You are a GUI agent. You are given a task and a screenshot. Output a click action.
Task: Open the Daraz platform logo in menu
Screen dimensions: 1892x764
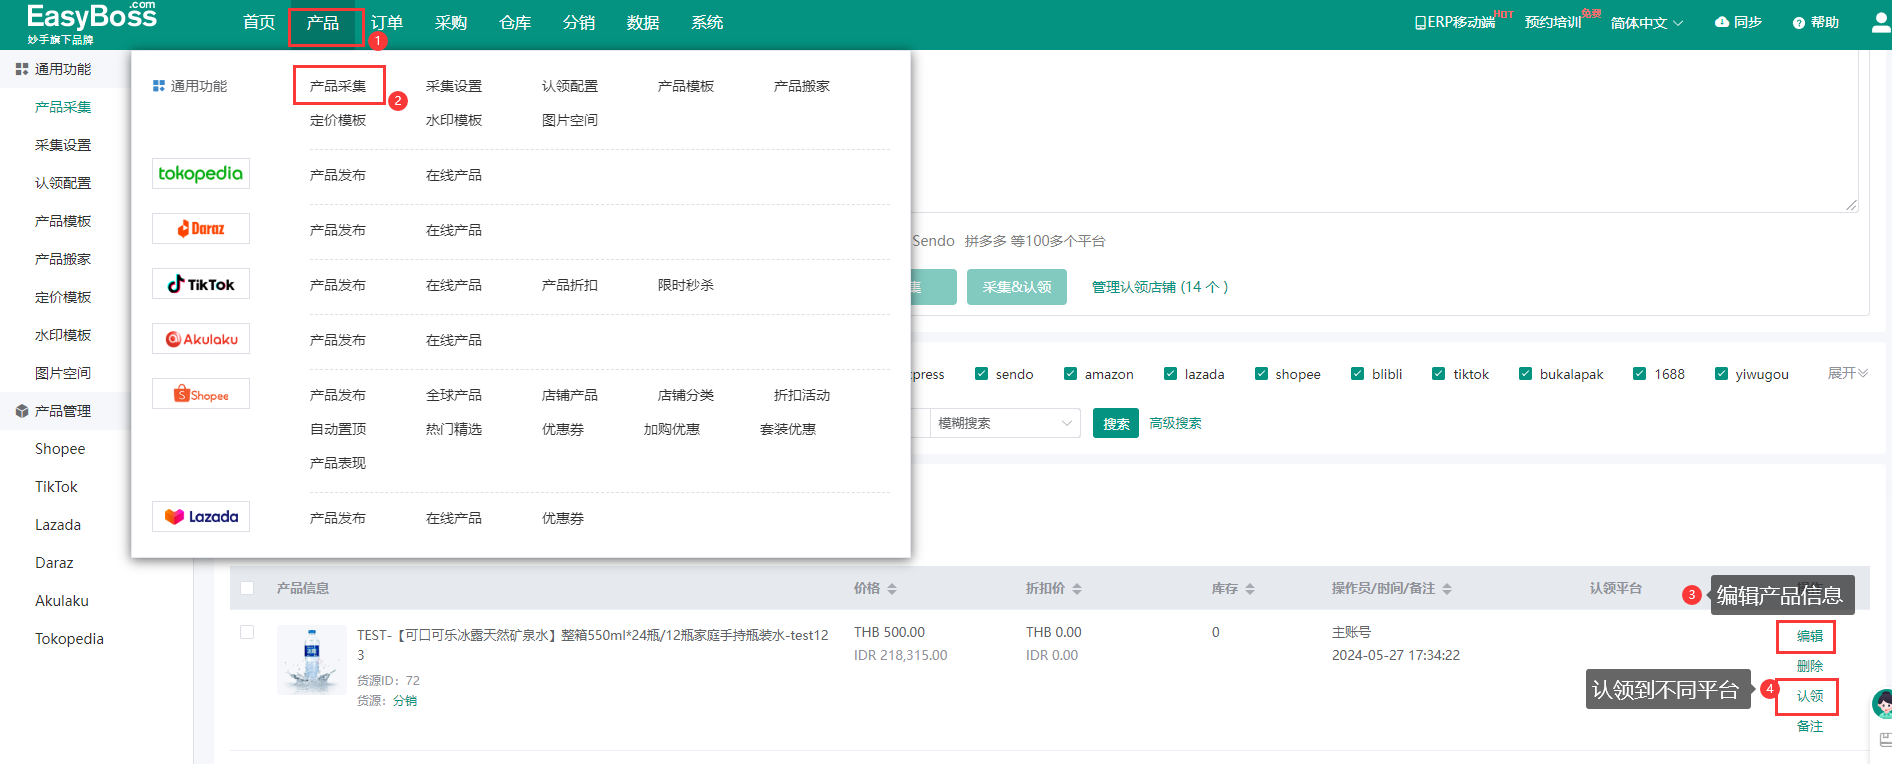coord(201,228)
